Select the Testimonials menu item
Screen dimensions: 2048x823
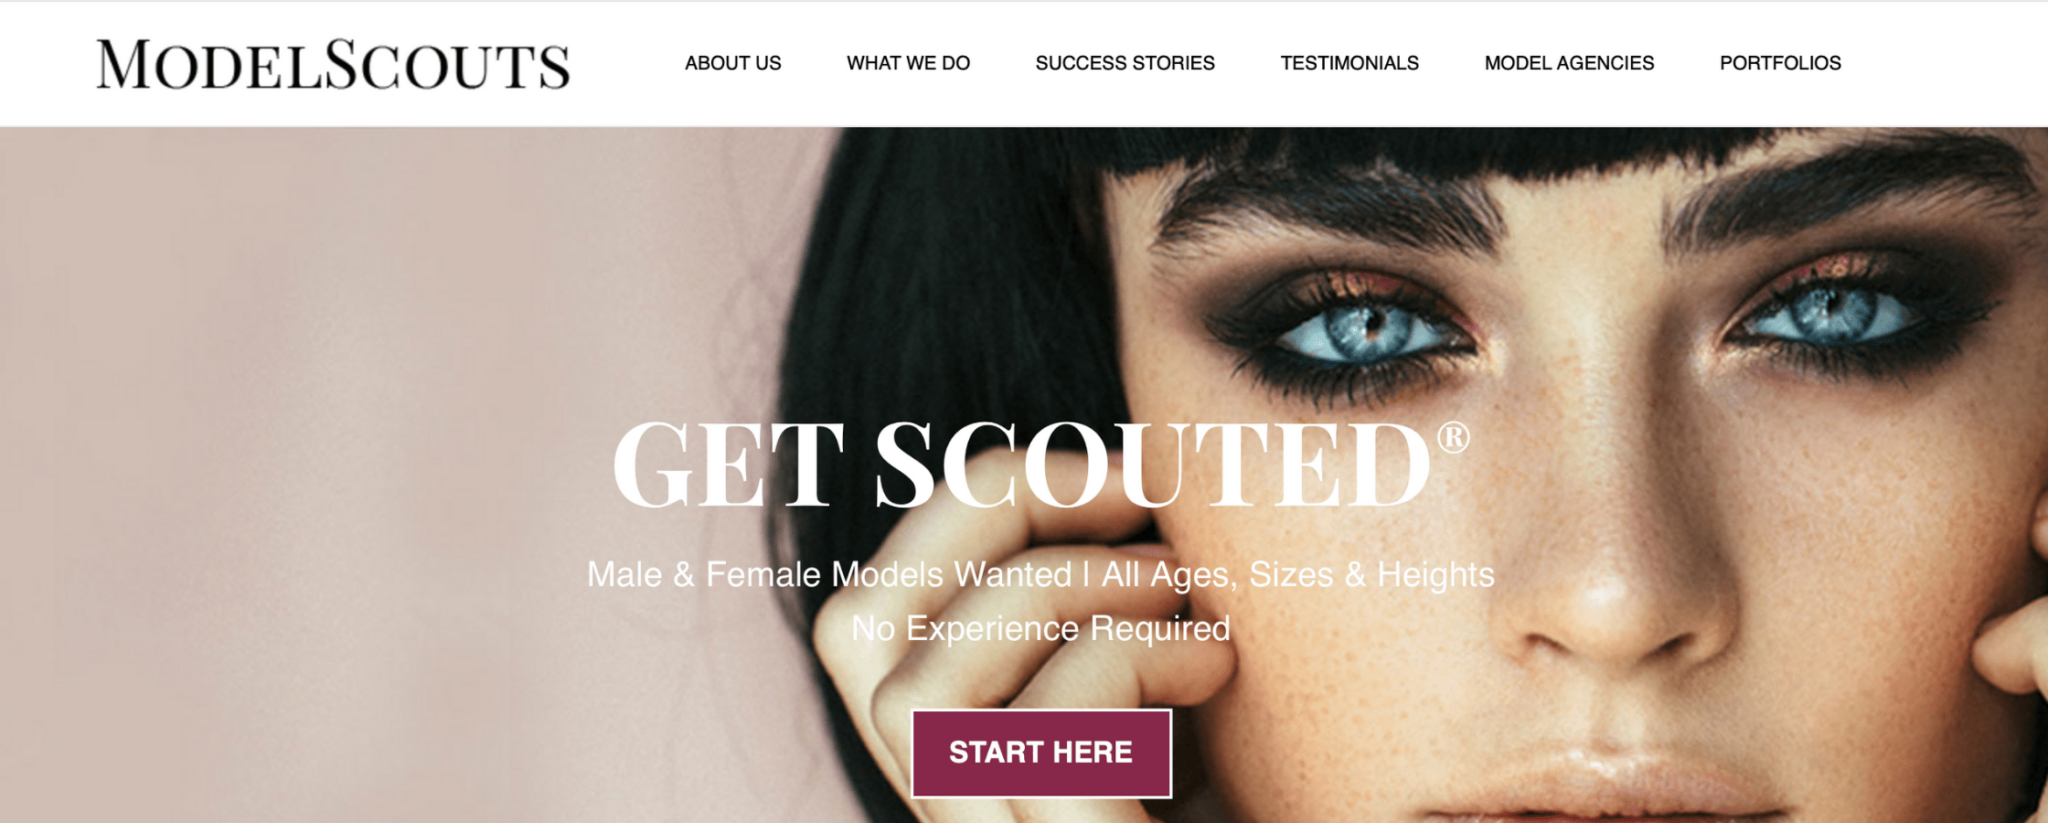(x=1349, y=63)
